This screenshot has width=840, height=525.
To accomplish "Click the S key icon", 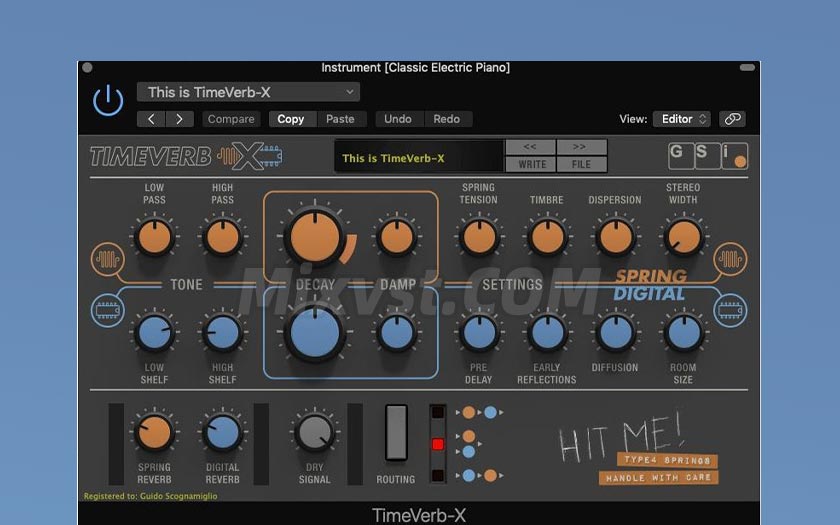I will coord(707,155).
